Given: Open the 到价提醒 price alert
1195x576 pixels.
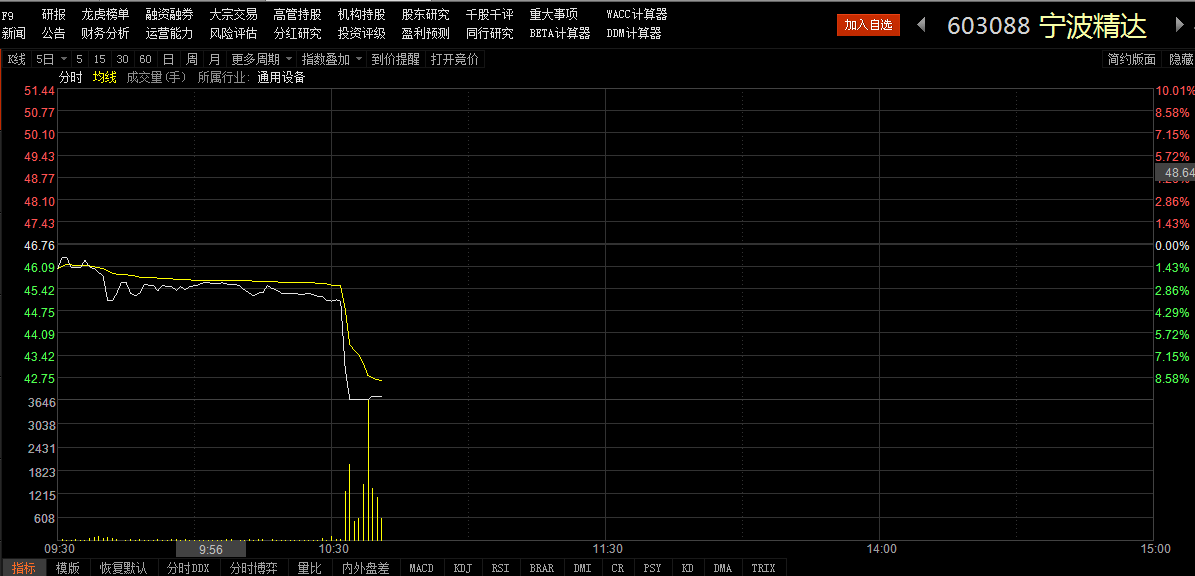Looking at the screenshot, I should [396, 59].
